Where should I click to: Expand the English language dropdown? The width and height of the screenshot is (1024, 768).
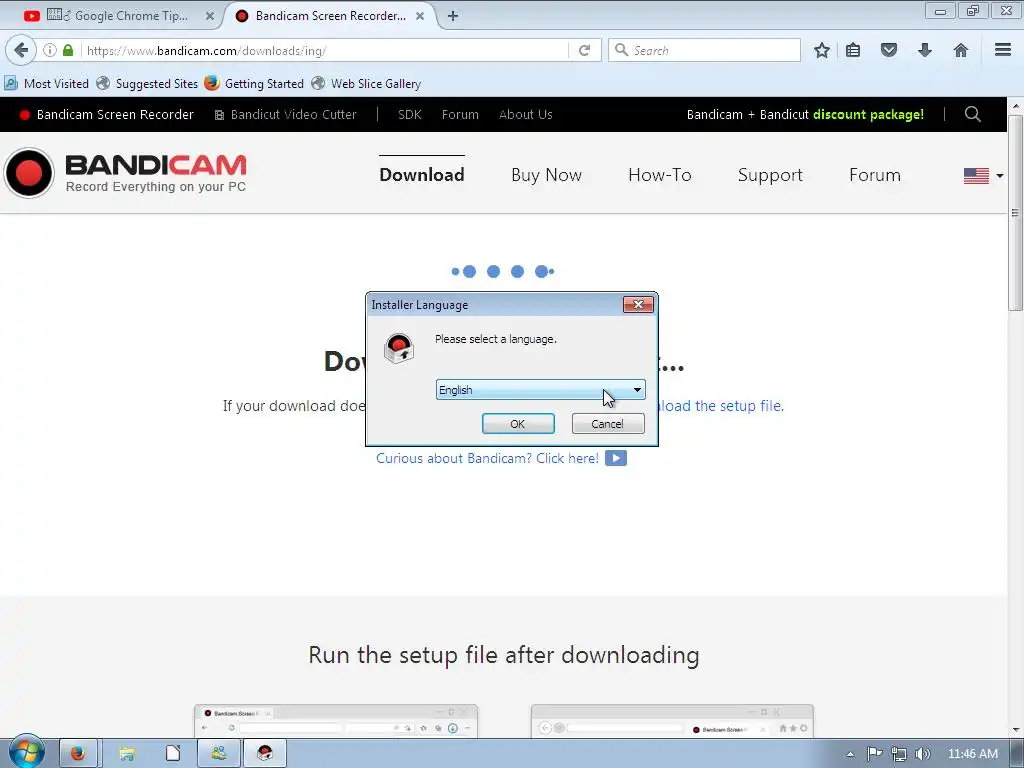point(540,390)
